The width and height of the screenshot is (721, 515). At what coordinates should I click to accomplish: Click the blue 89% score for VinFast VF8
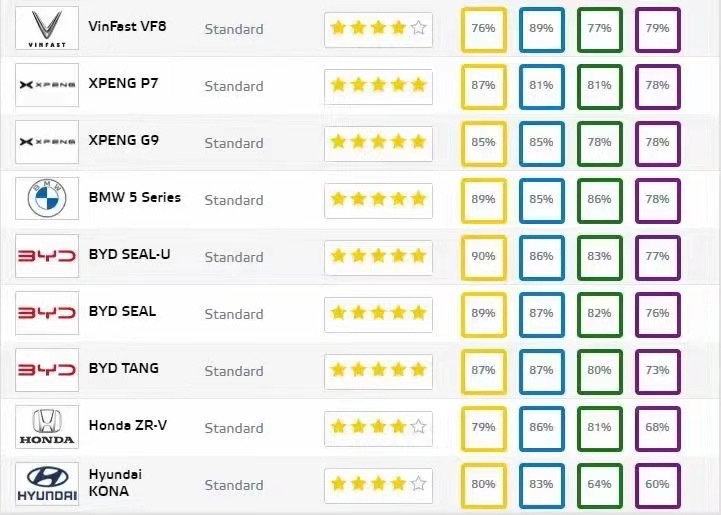coord(542,30)
